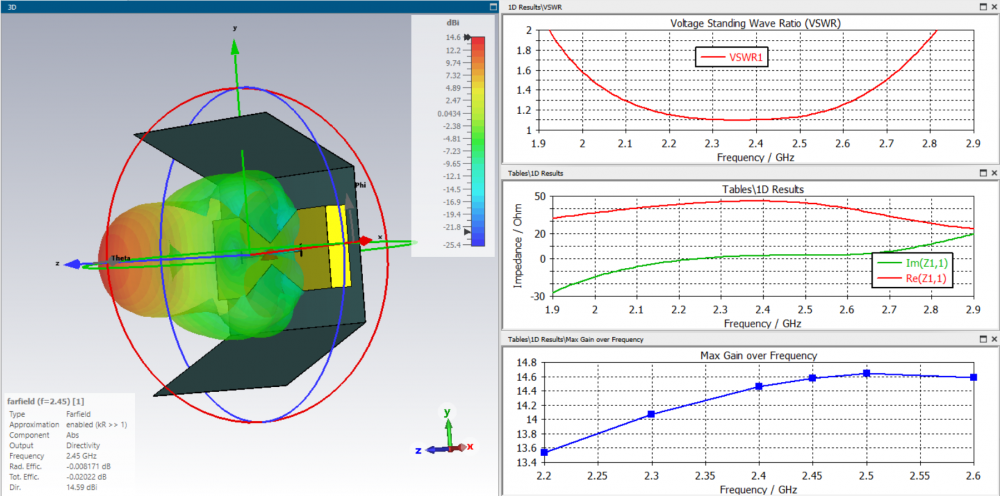Image resolution: width=1000 pixels, height=496 pixels.
Task: Maximize the 3D view window
Action: 492,7
